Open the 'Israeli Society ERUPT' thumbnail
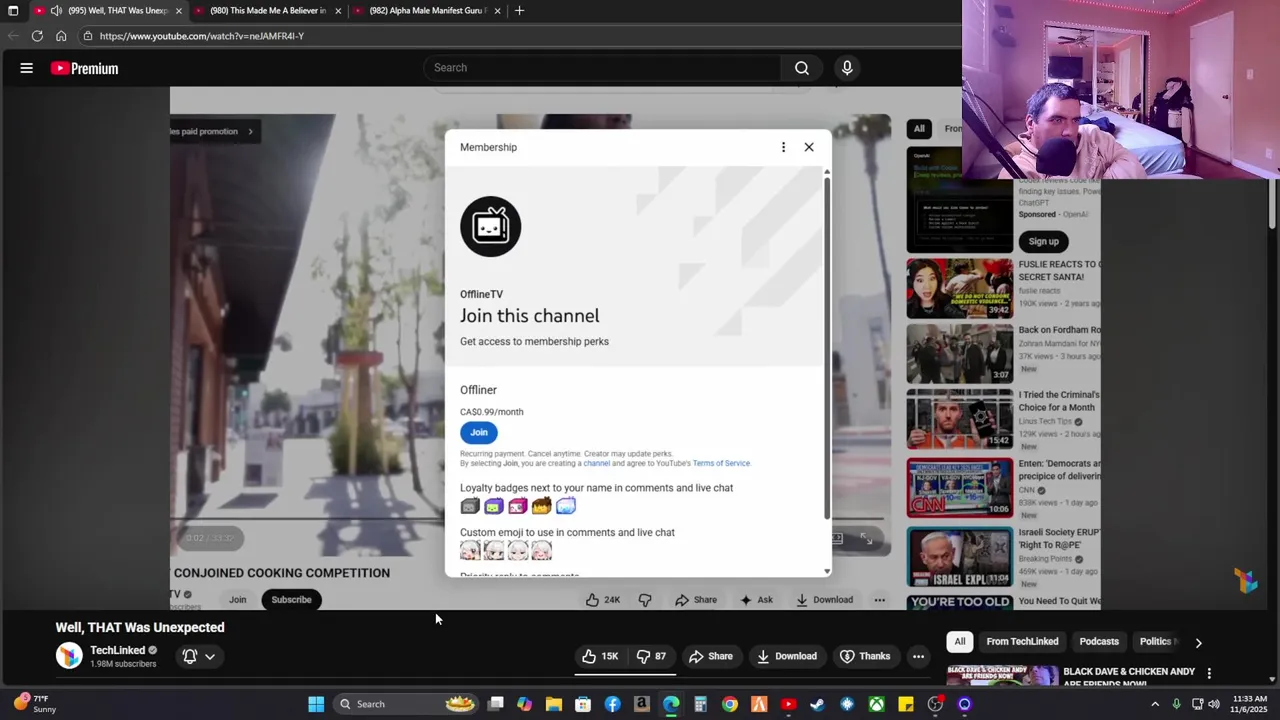Image resolution: width=1280 pixels, height=720 pixels. [x=959, y=557]
